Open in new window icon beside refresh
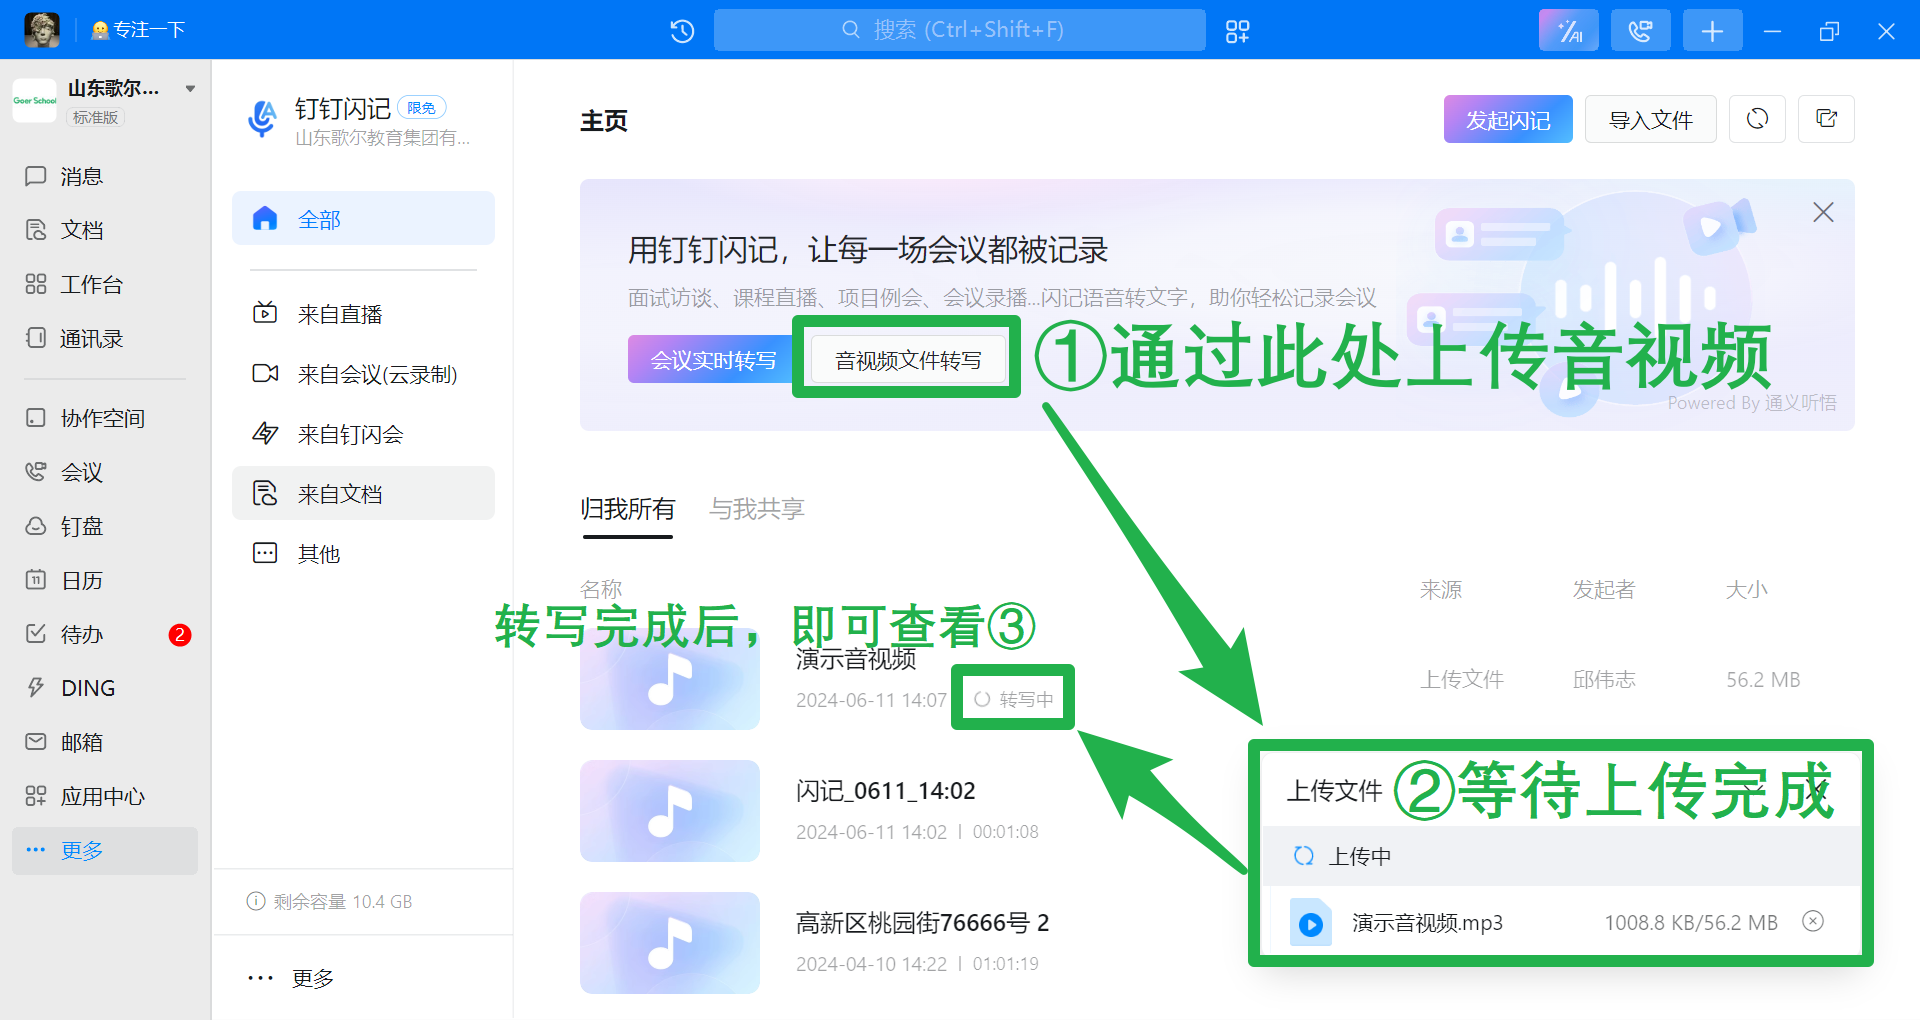This screenshot has height=1020, width=1920. pyautogui.click(x=1826, y=119)
